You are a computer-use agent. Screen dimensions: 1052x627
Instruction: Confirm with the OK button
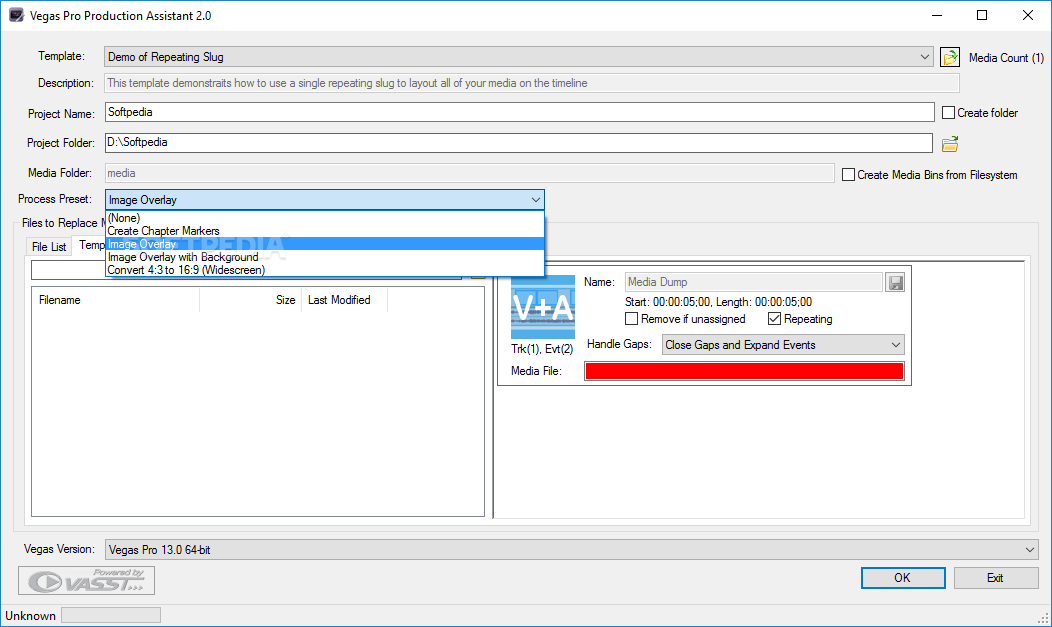[903, 578]
